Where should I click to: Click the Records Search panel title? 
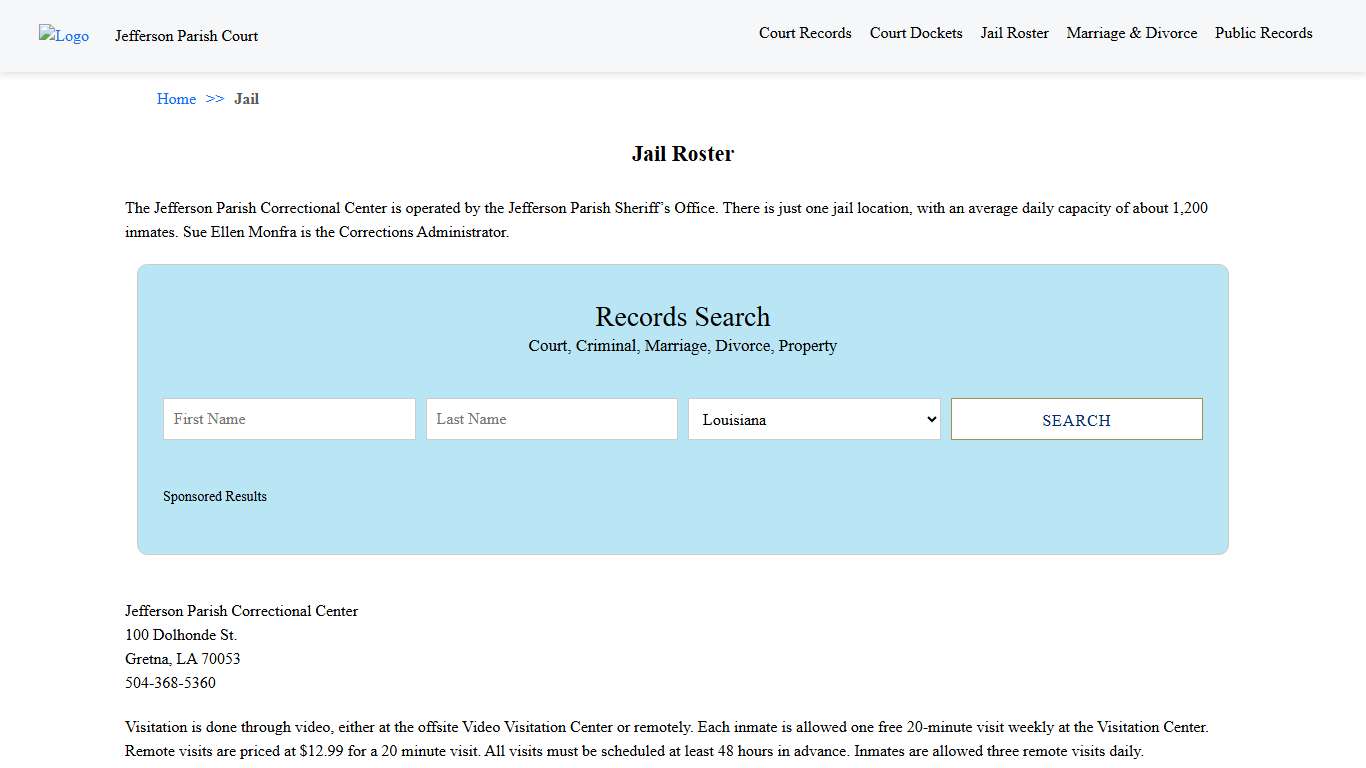pyautogui.click(x=683, y=317)
